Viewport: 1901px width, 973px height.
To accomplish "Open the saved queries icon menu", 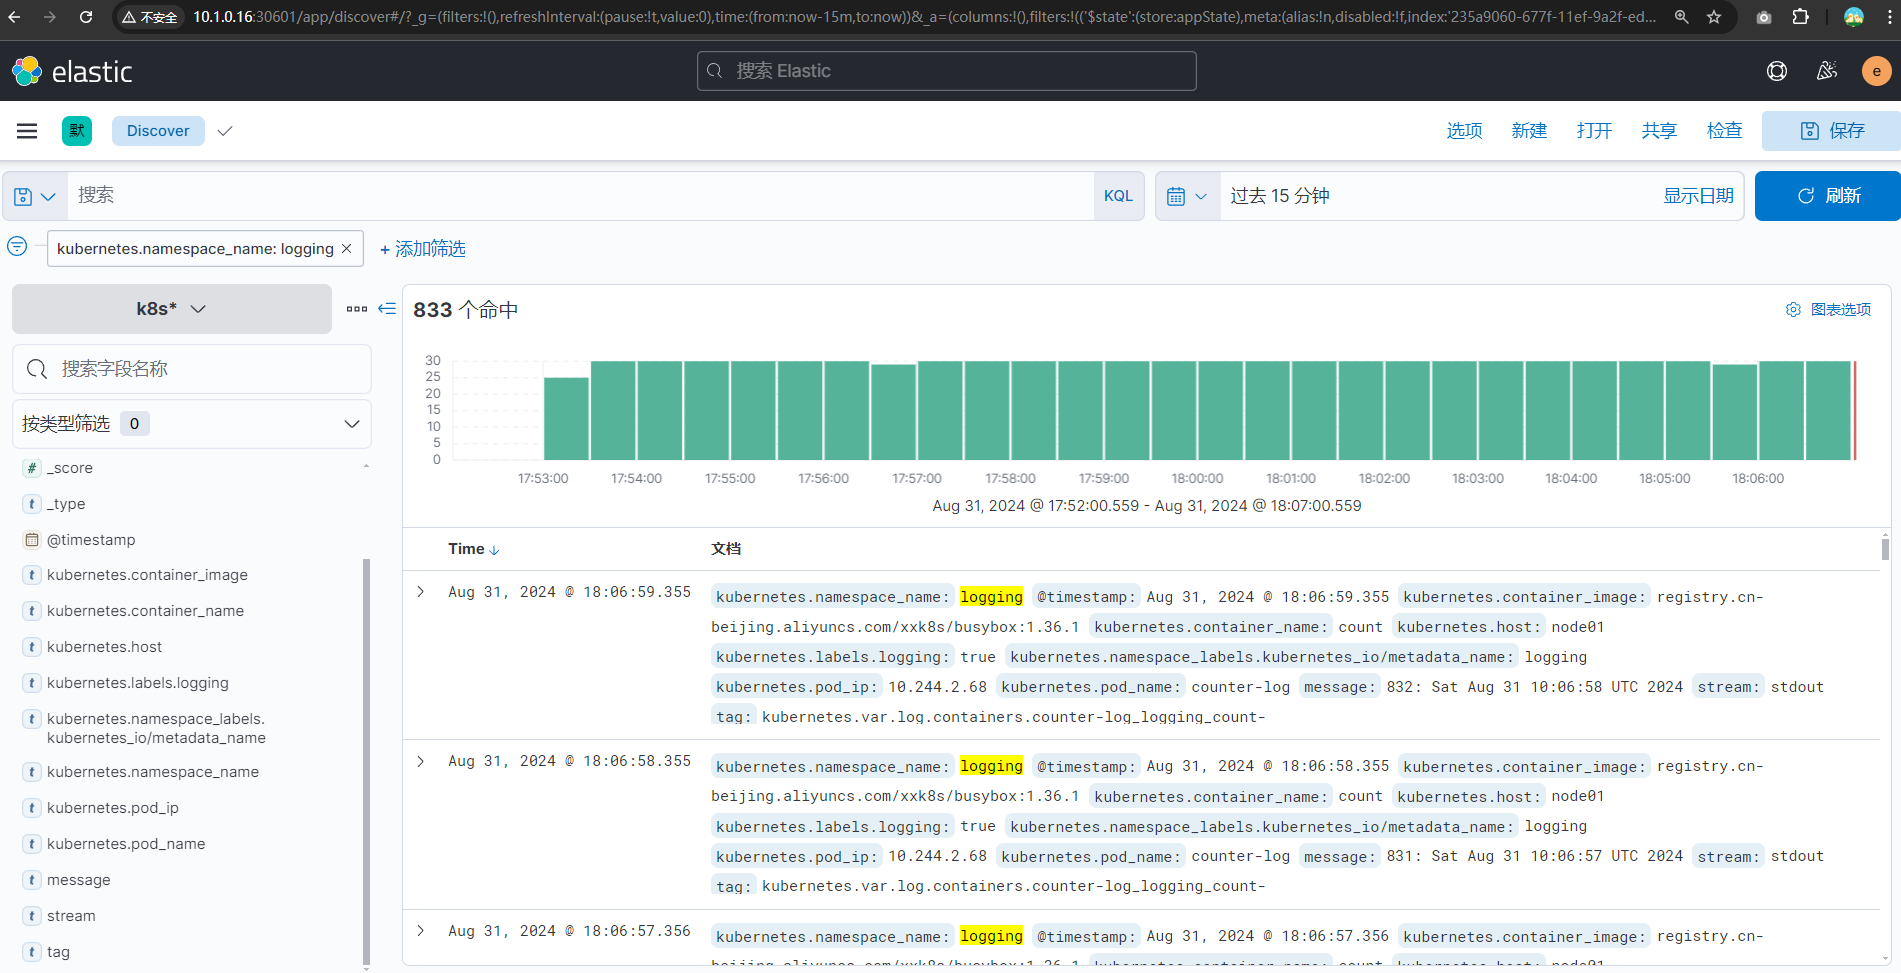I will pyautogui.click(x=34, y=196).
